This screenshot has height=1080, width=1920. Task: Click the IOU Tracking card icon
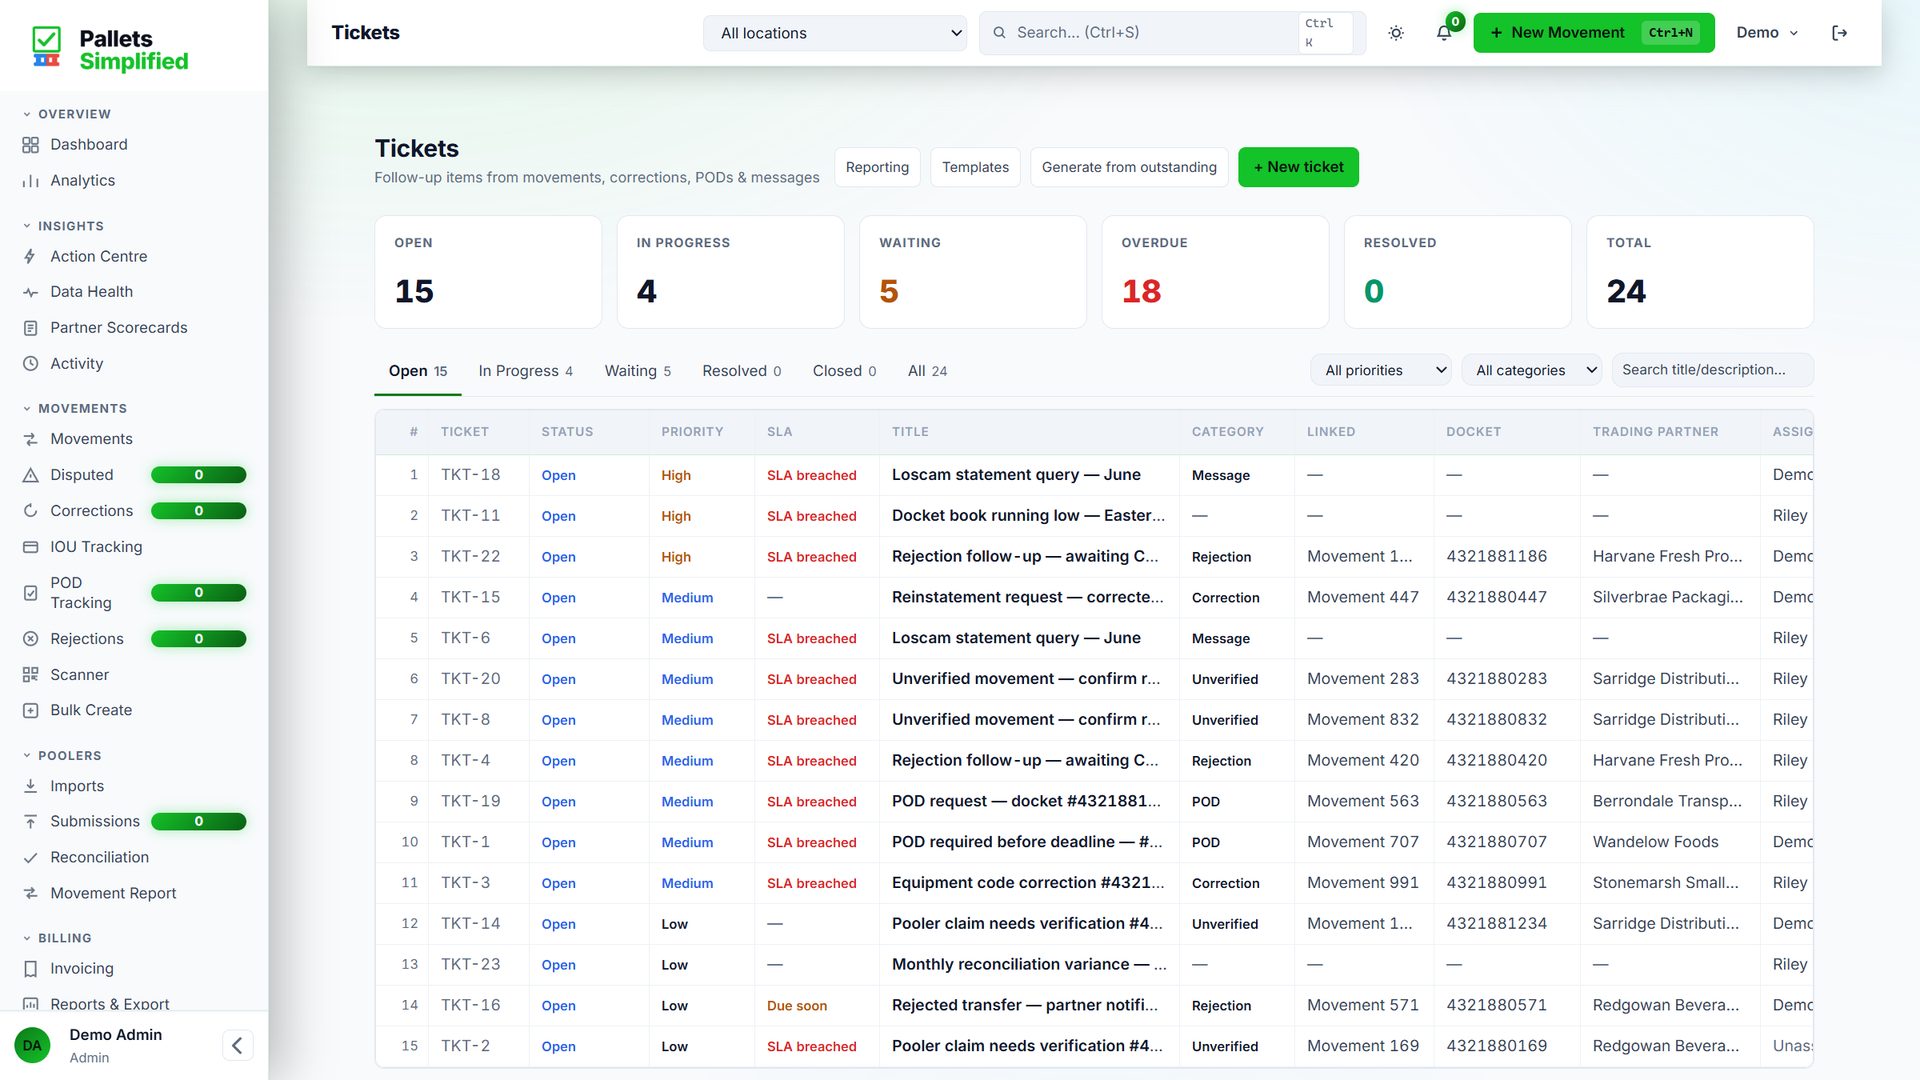pos(30,547)
